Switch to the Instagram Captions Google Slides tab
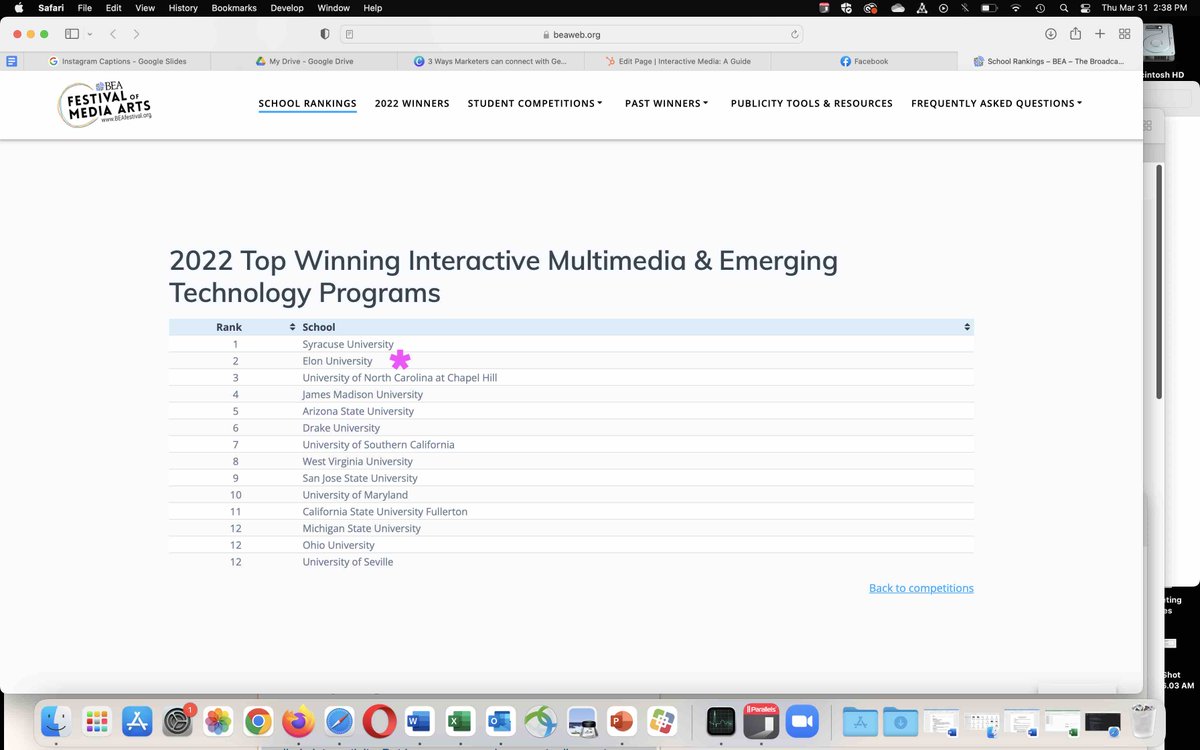Viewport: 1200px width, 750px height. pyautogui.click(x=117, y=61)
